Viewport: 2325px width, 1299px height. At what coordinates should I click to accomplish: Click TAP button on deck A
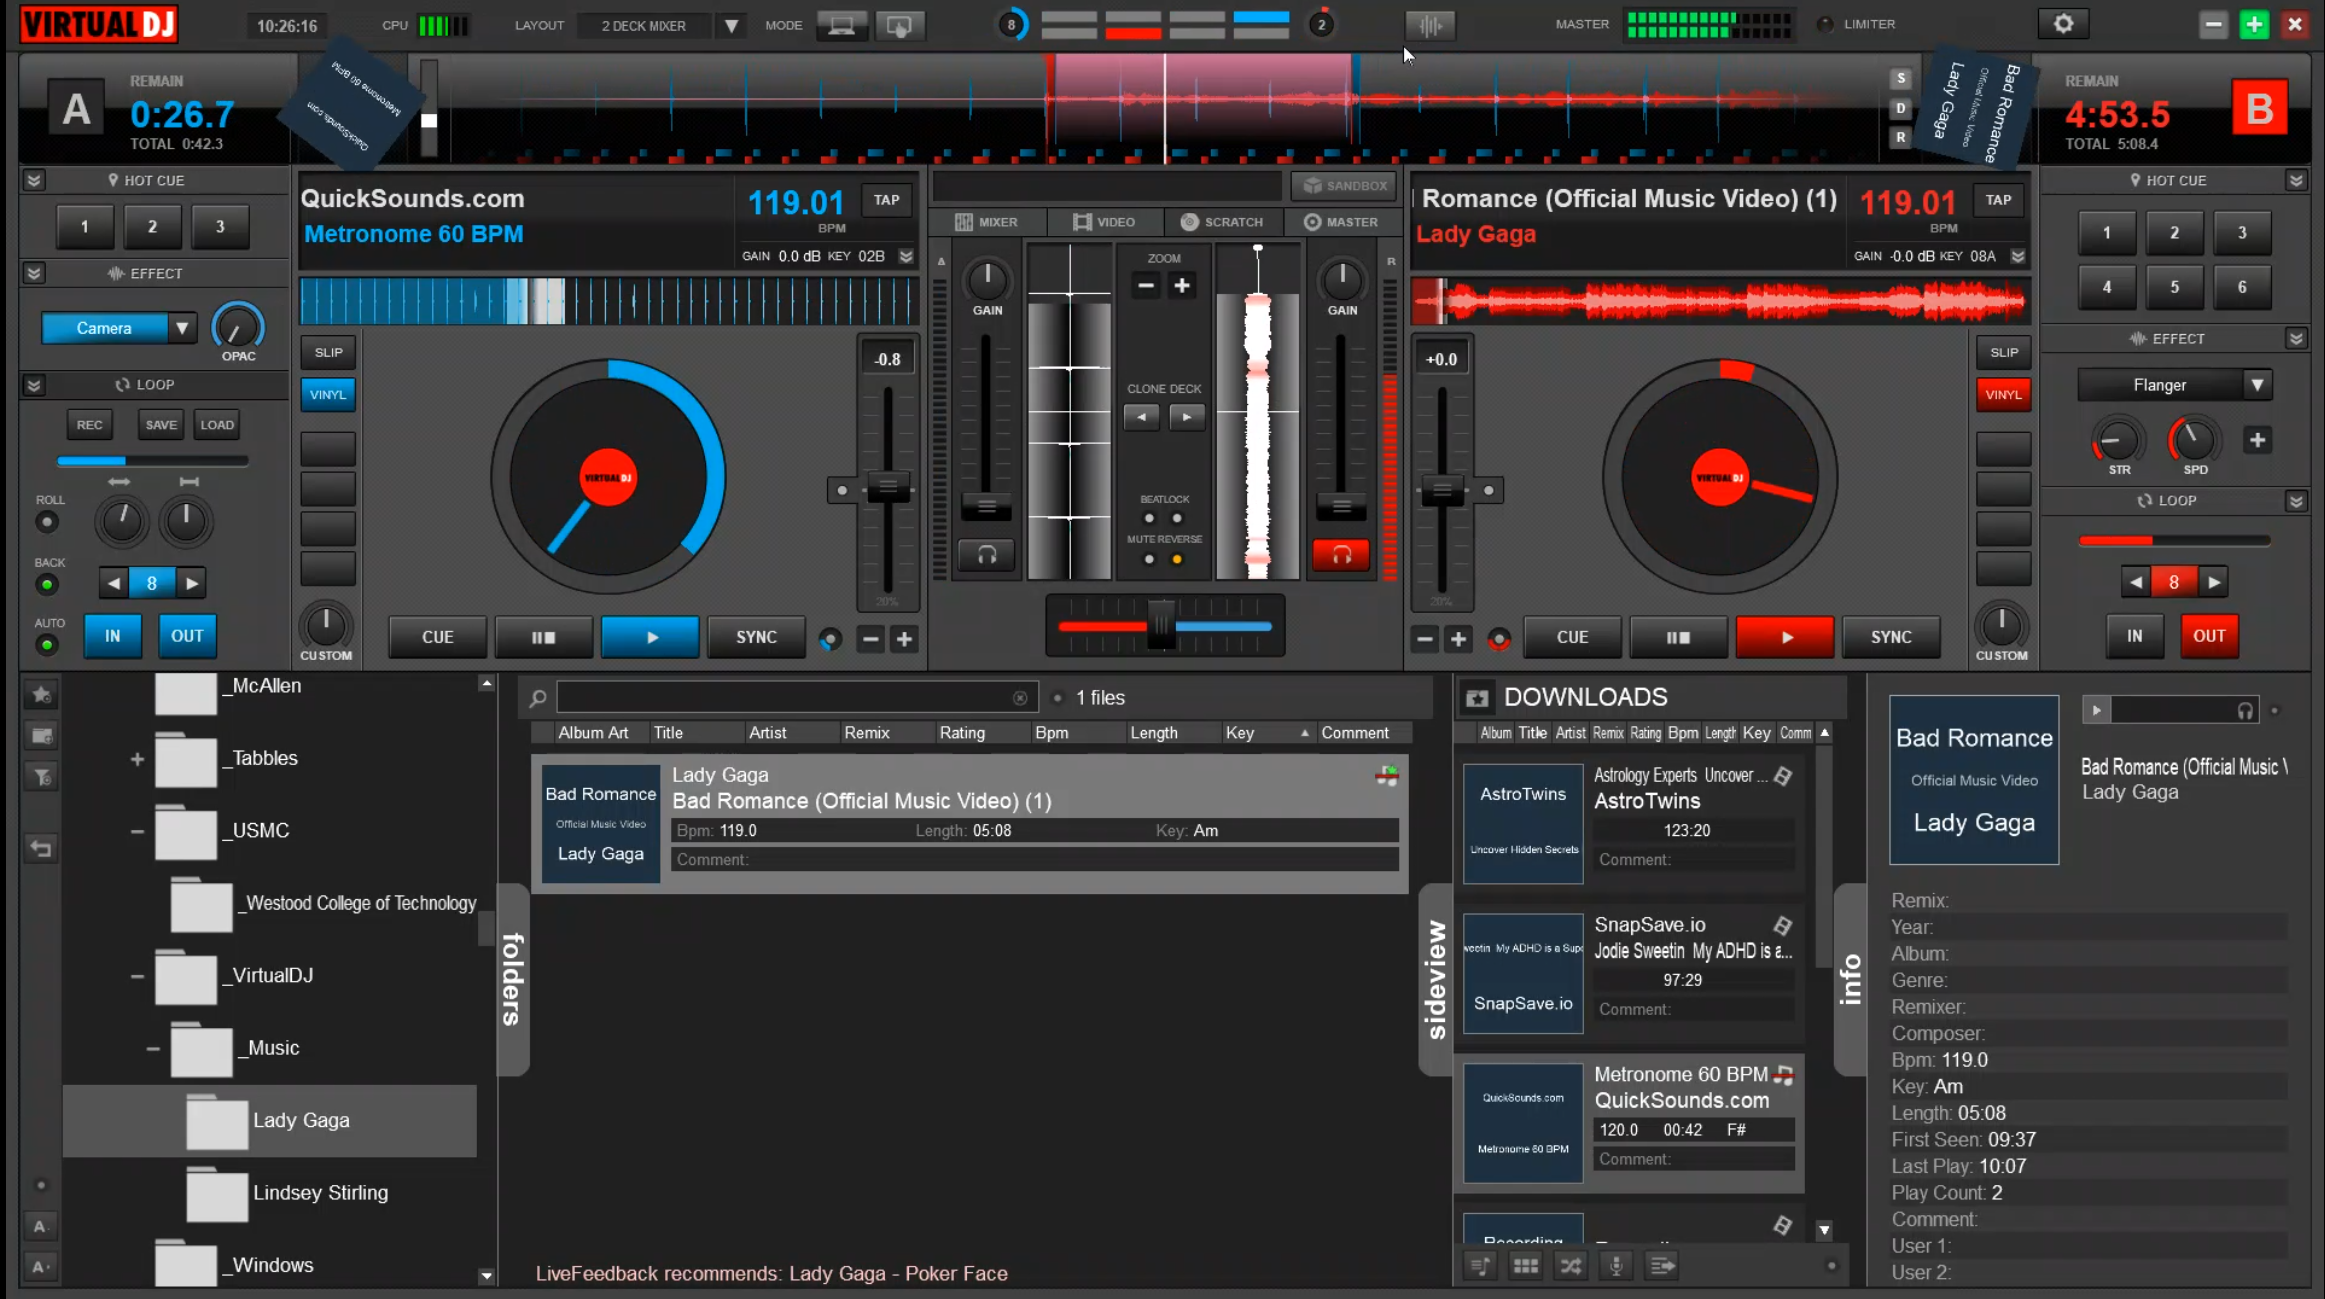[886, 200]
